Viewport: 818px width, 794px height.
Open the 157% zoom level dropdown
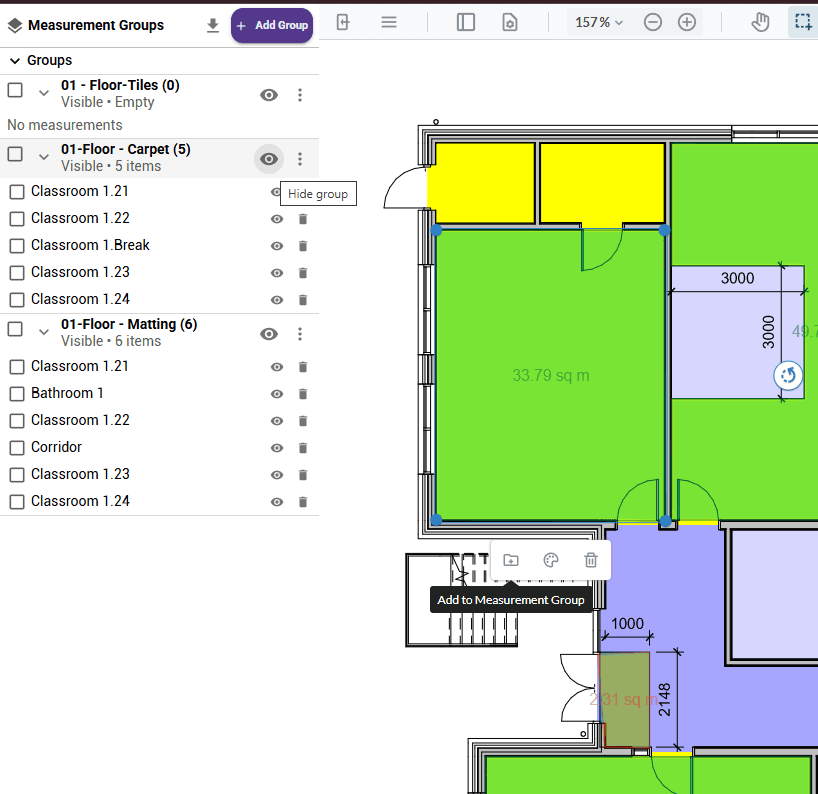(598, 22)
